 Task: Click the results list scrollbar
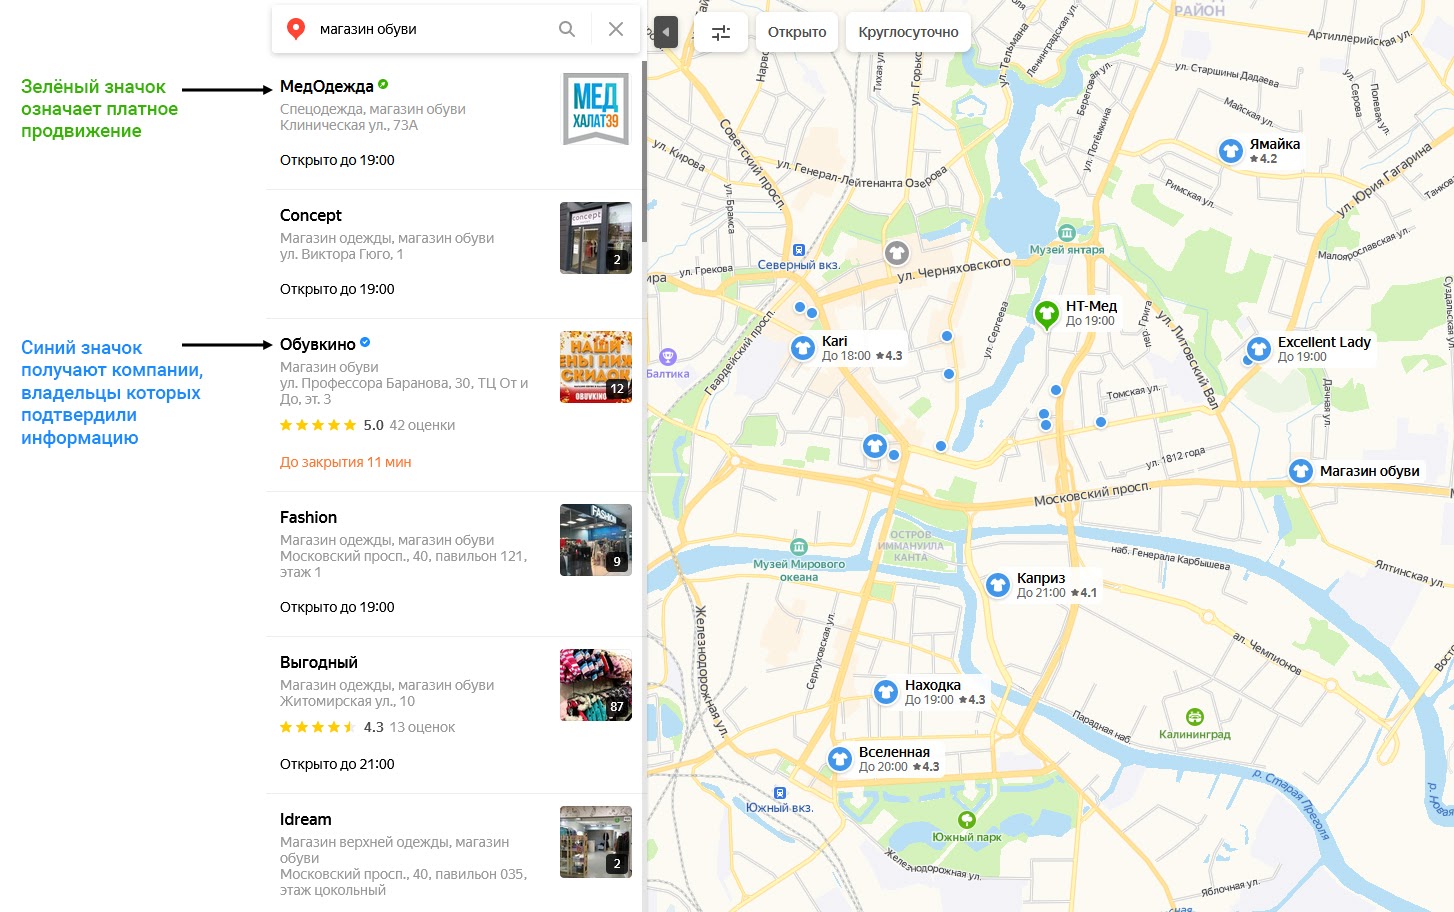pos(644,150)
